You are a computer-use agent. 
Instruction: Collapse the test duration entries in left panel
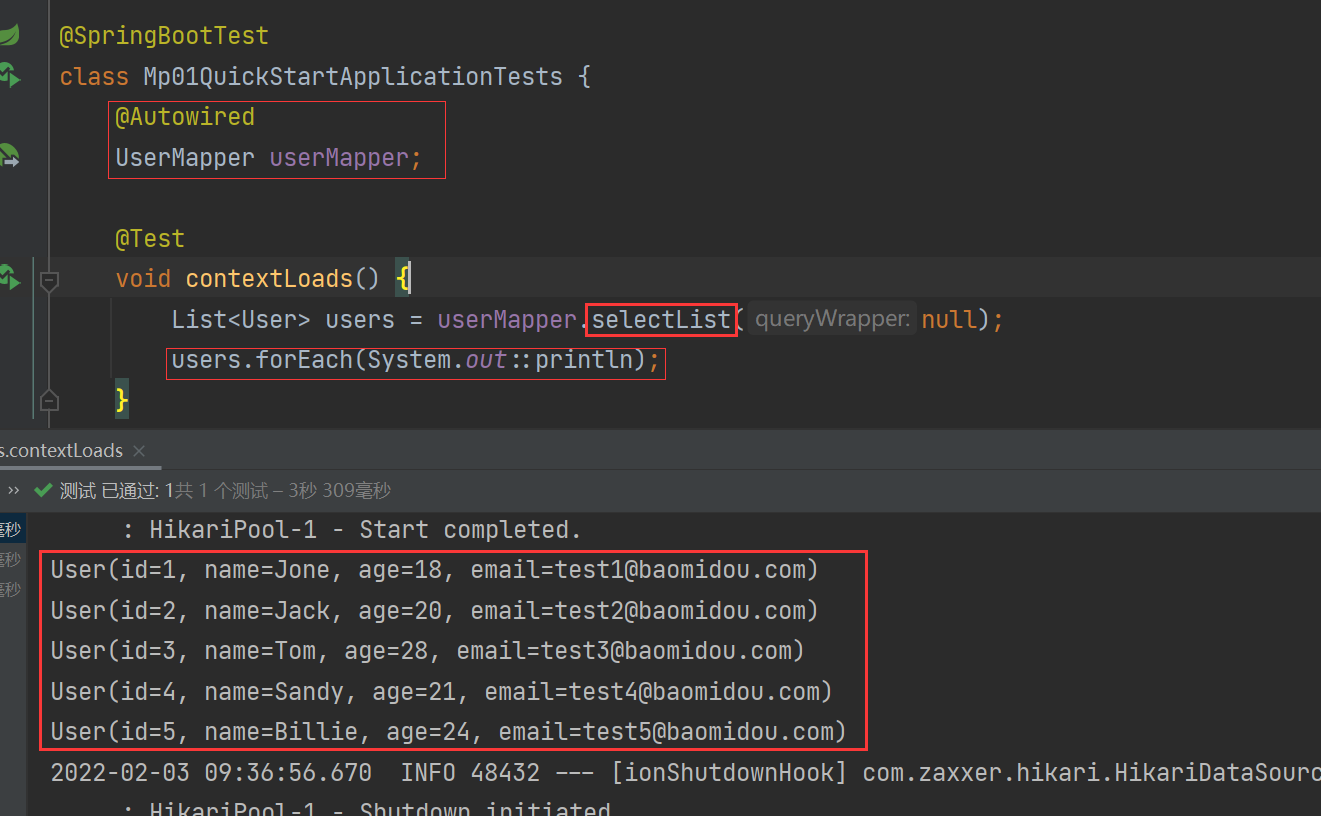[10, 560]
